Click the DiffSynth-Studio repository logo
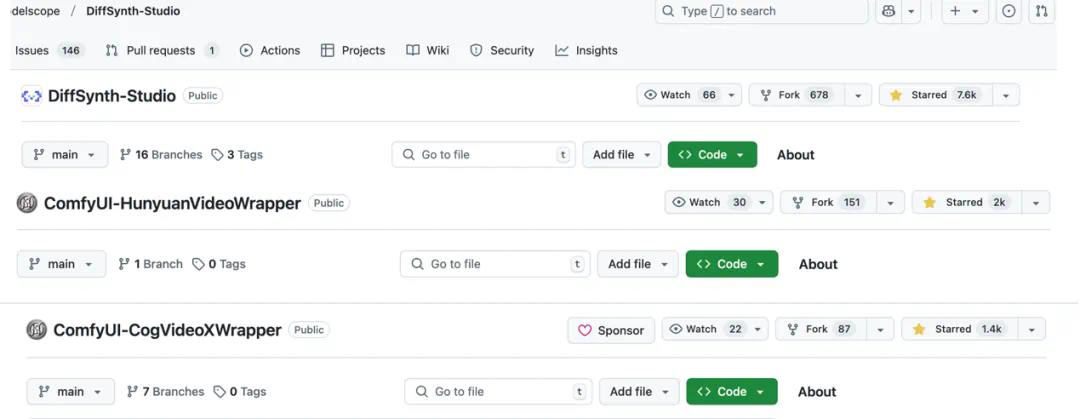The height and width of the screenshot is (419, 1080). tap(32, 96)
